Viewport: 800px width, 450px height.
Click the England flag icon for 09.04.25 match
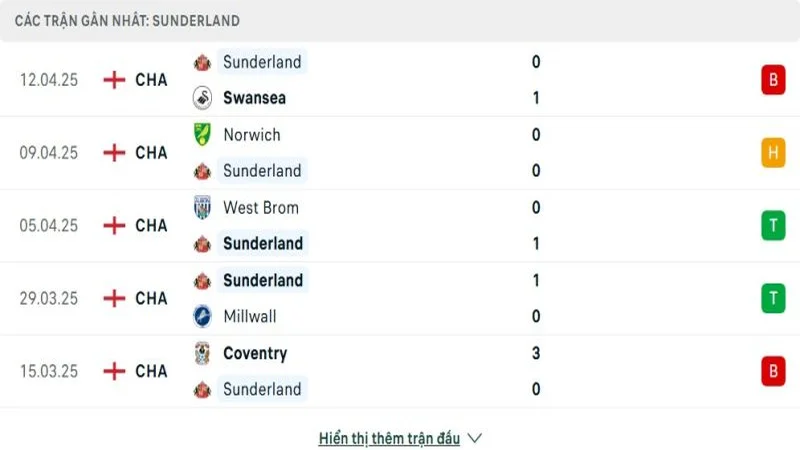tap(114, 153)
